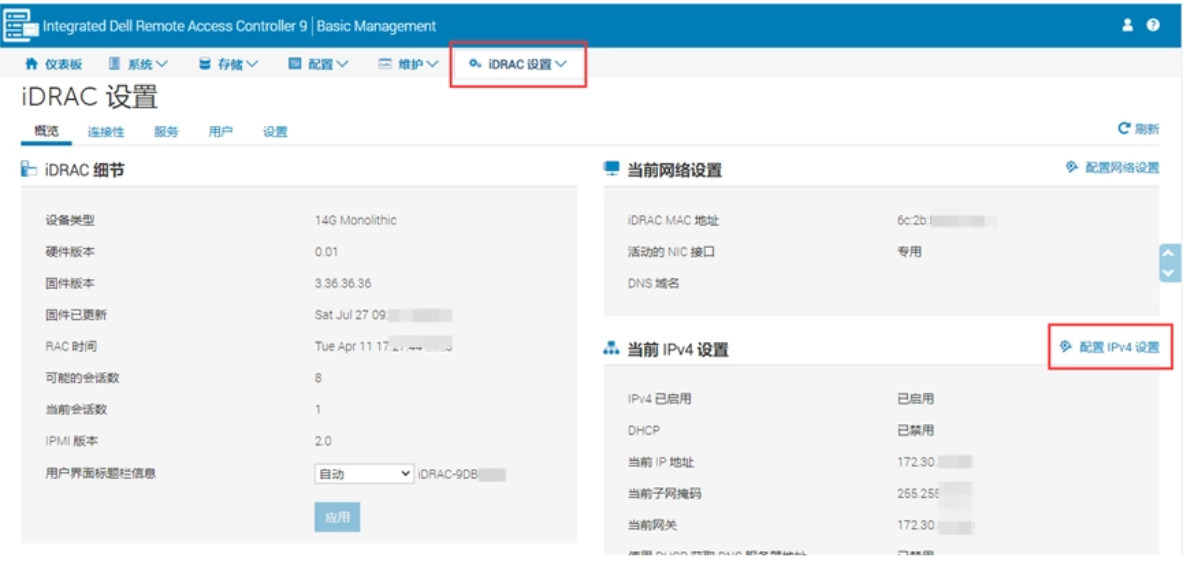This screenshot has width=1183, height=567.
Task: Open the 用户界面标题栏信息 dropdown showing 自动
Action: 364,474
